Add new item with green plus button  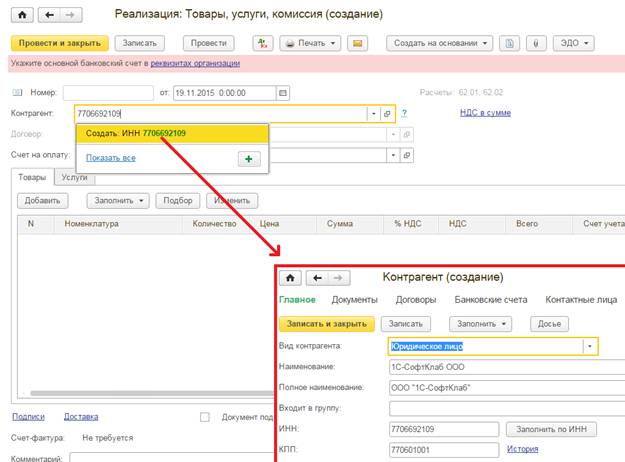point(249,159)
